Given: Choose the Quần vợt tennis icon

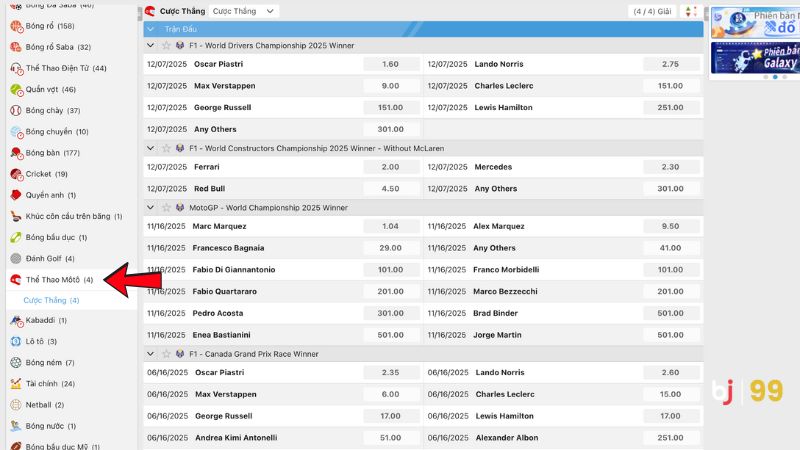Looking at the screenshot, I should [16, 89].
